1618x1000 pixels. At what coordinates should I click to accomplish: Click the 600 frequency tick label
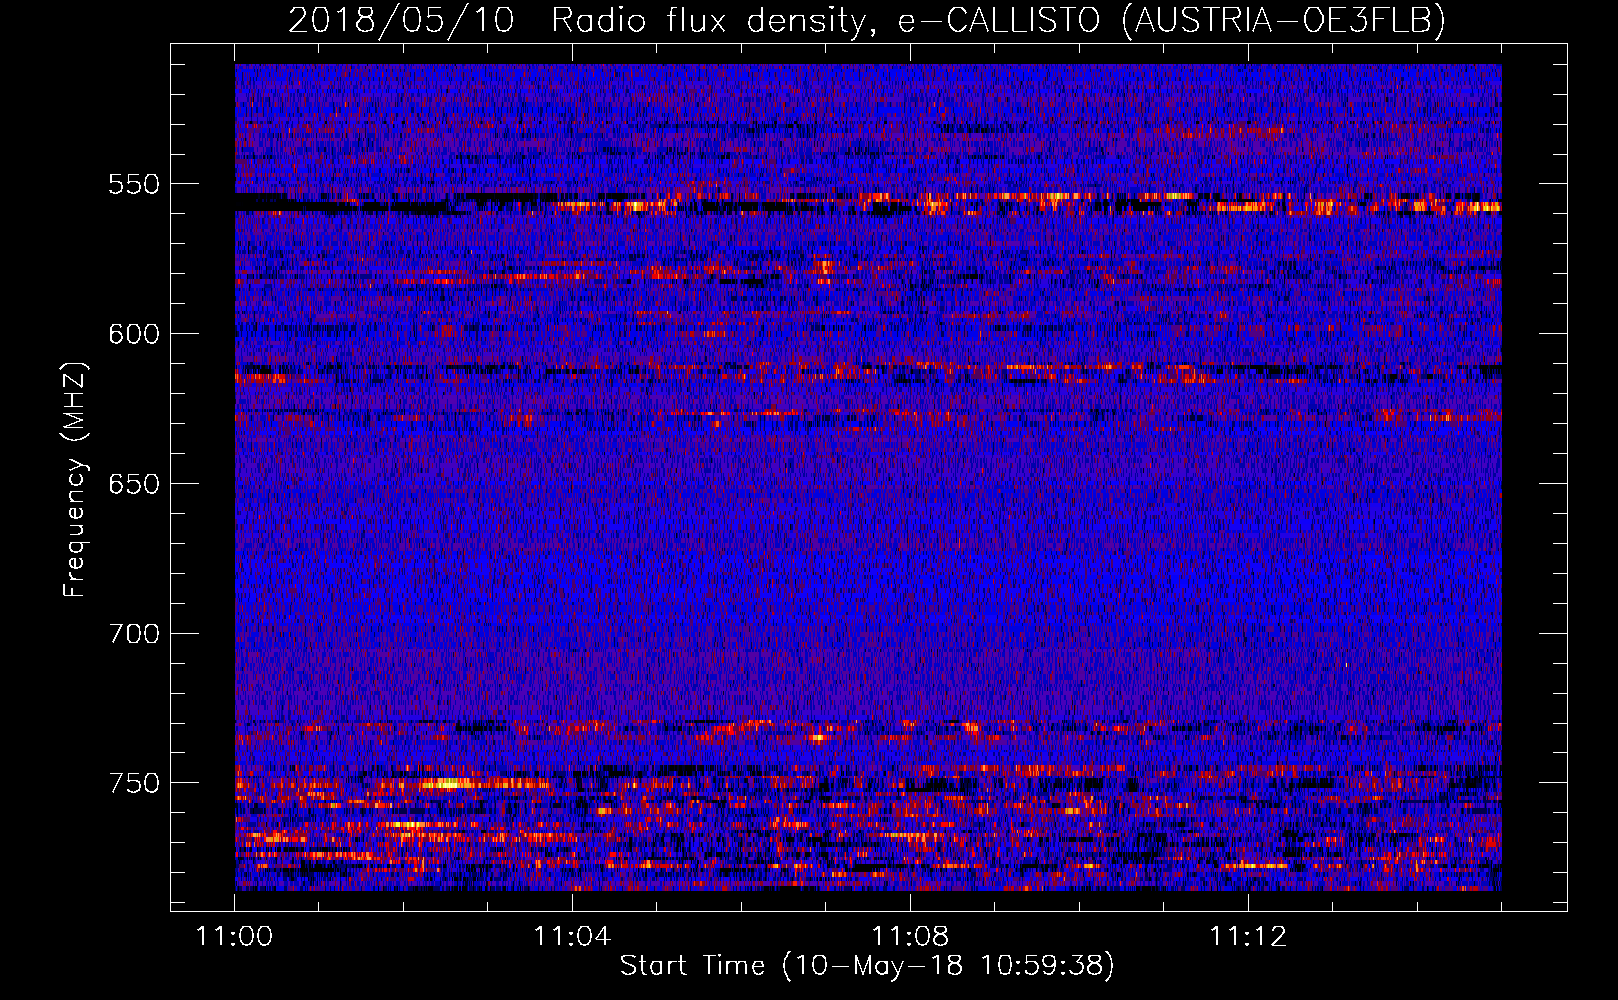click(x=134, y=334)
